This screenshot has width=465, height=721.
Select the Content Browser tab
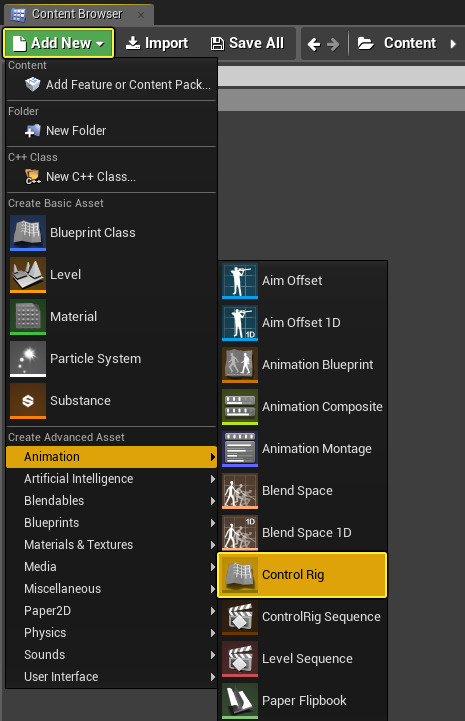[x=79, y=14]
